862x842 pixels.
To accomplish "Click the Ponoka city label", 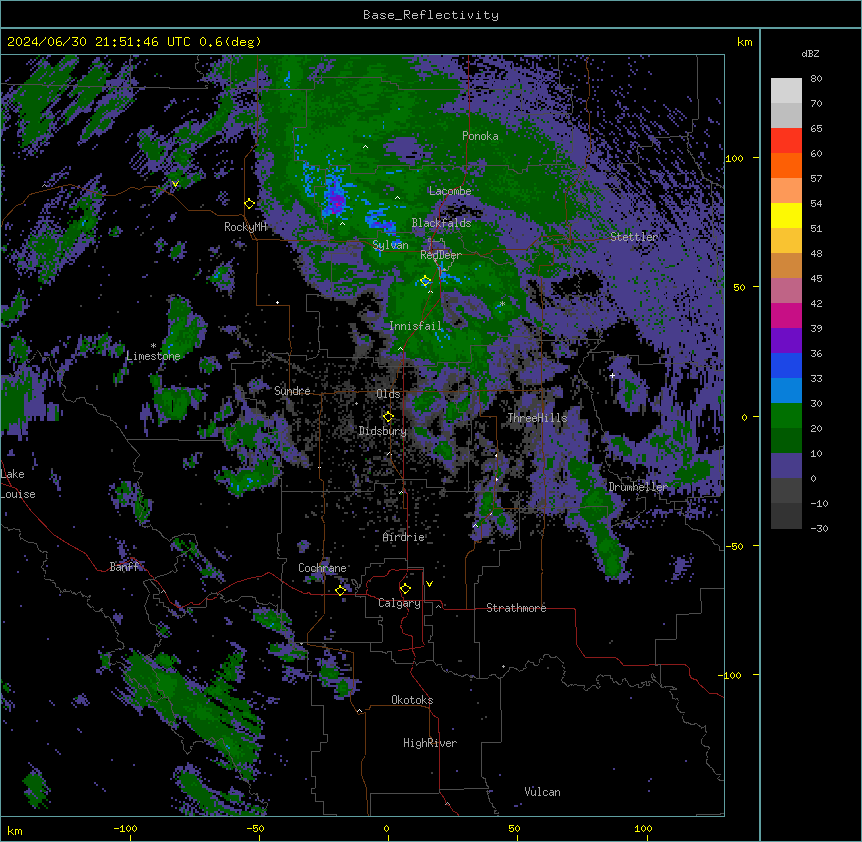I will 480,136.
